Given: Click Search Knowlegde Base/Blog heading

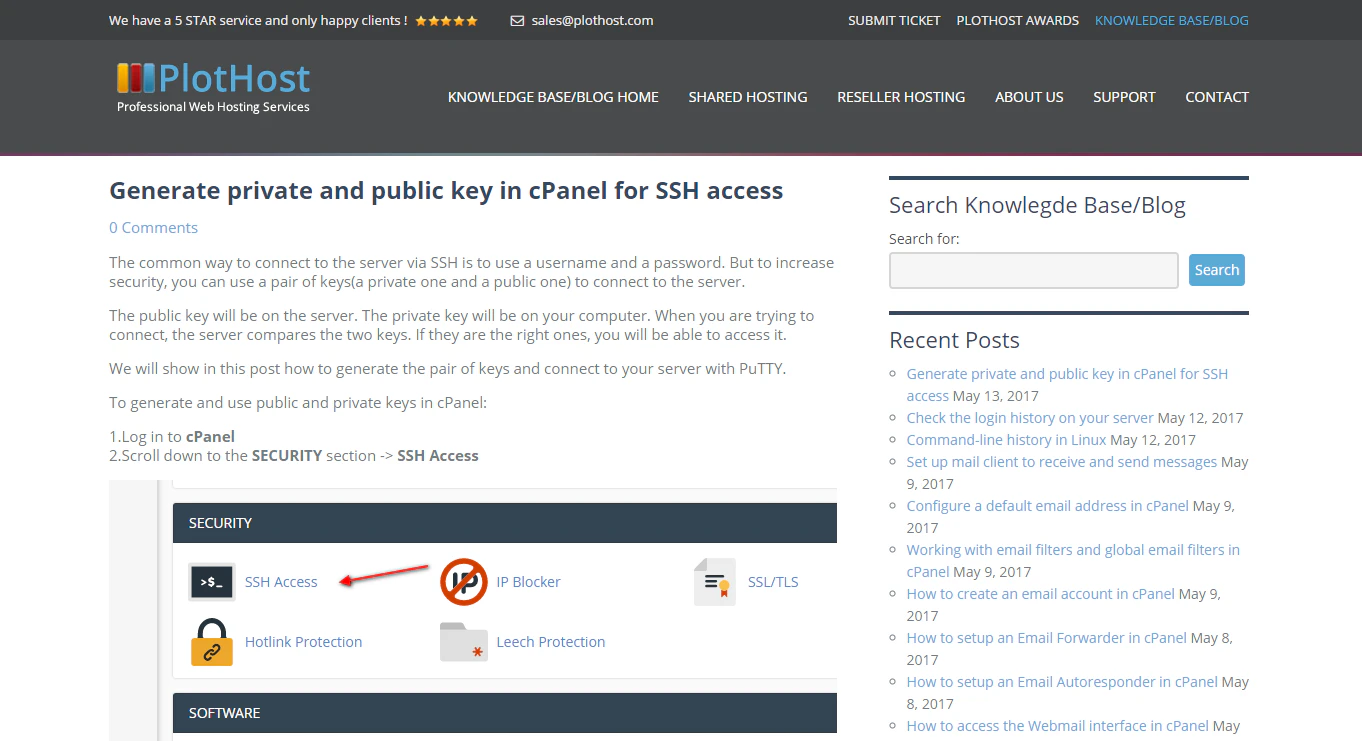Looking at the screenshot, I should (x=1037, y=205).
